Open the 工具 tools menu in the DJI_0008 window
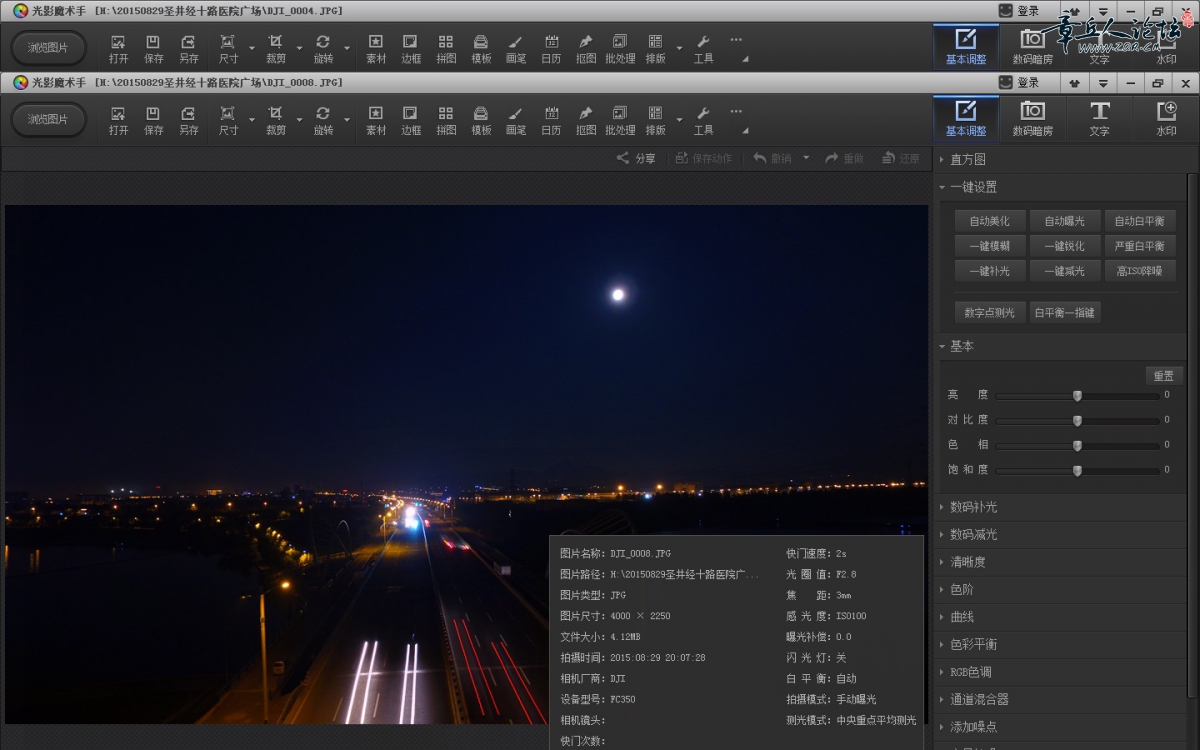The image size is (1200, 750). (703, 120)
